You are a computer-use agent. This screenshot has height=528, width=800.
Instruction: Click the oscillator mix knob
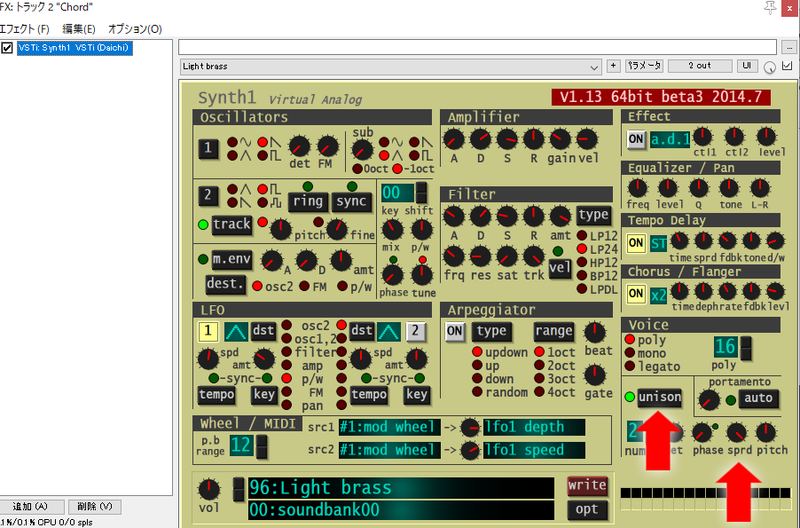tap(392, 230)
